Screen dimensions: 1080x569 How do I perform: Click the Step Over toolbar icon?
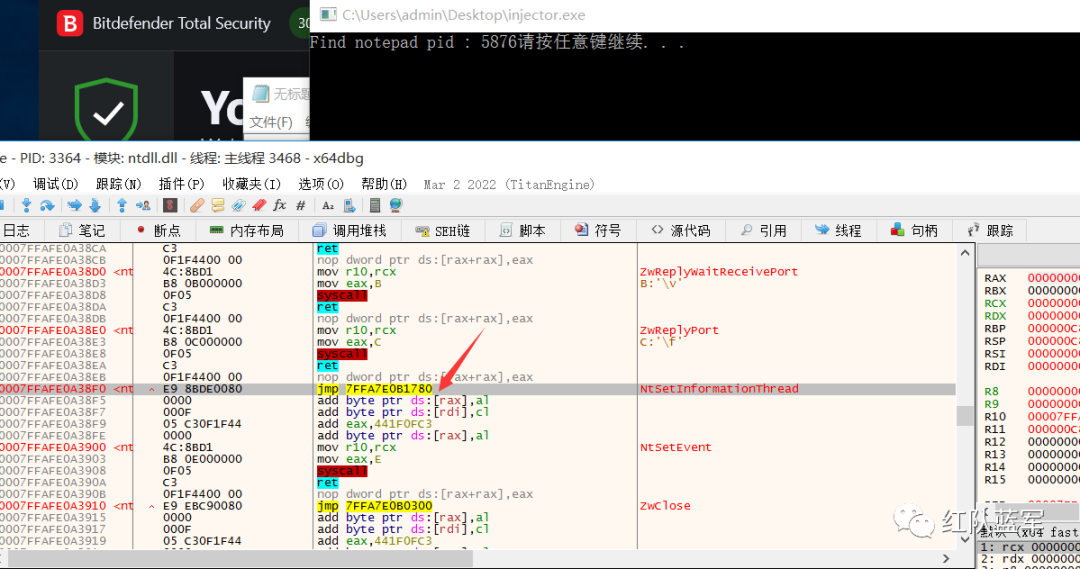[47, 205]
